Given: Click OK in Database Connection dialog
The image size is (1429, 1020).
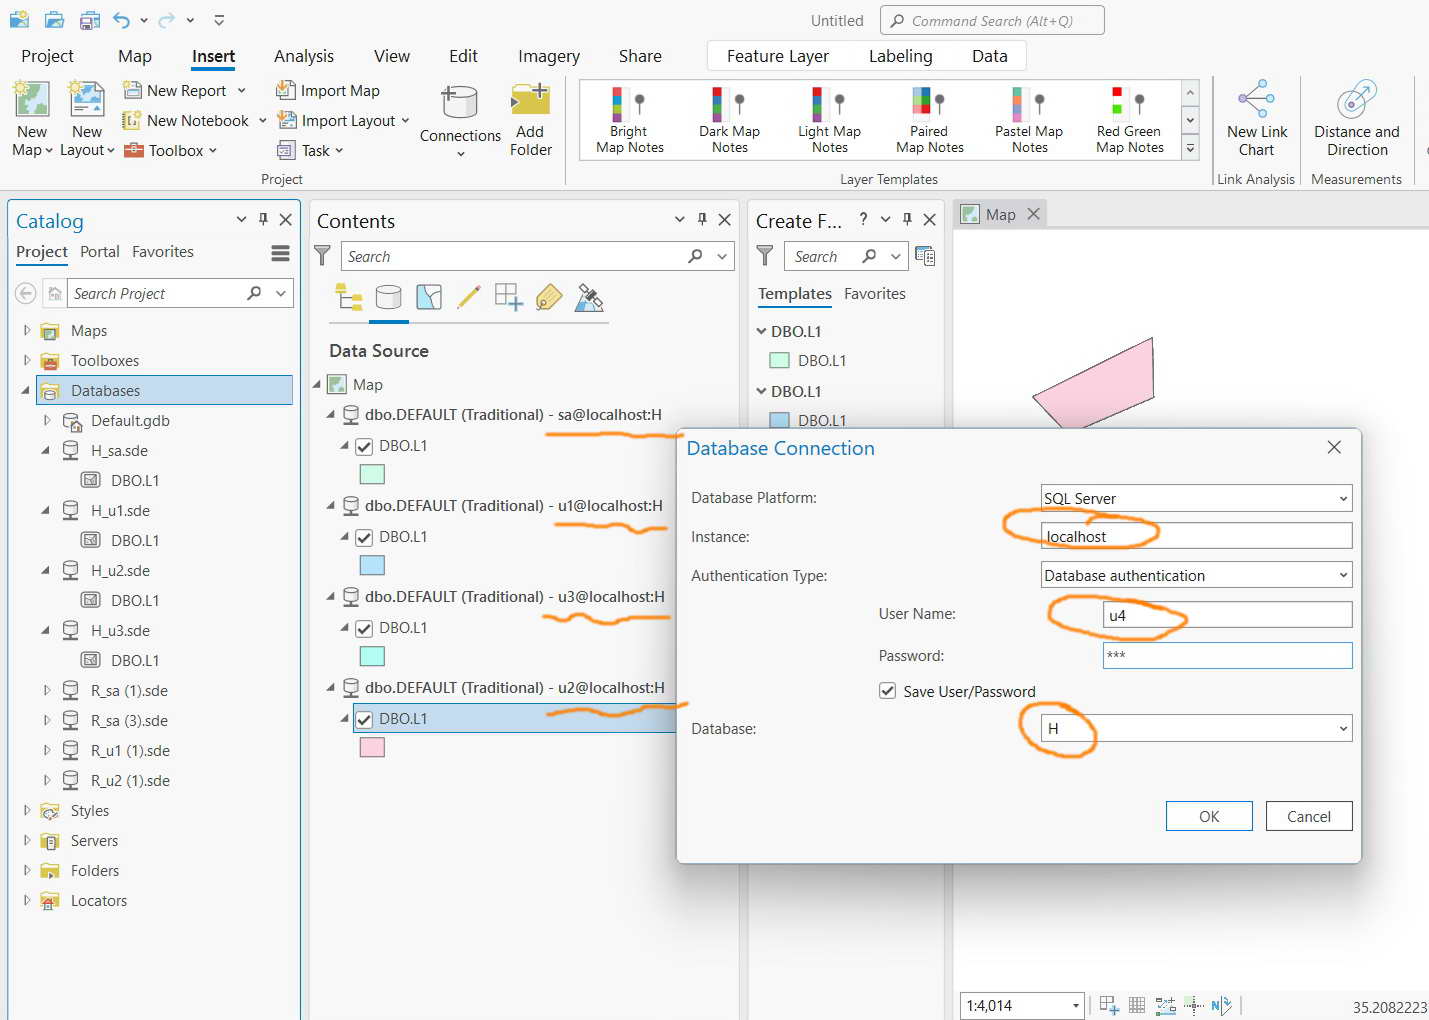Looking at the screenshot, I should point(1209,816).
